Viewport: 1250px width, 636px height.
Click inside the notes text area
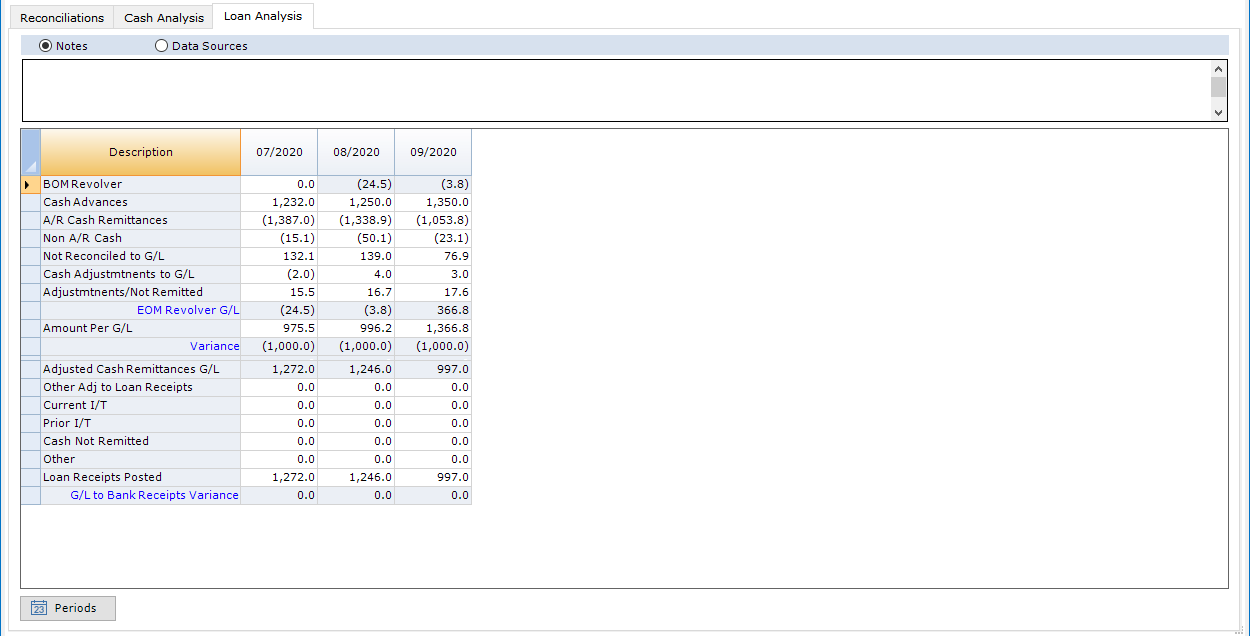click(615, 90)
